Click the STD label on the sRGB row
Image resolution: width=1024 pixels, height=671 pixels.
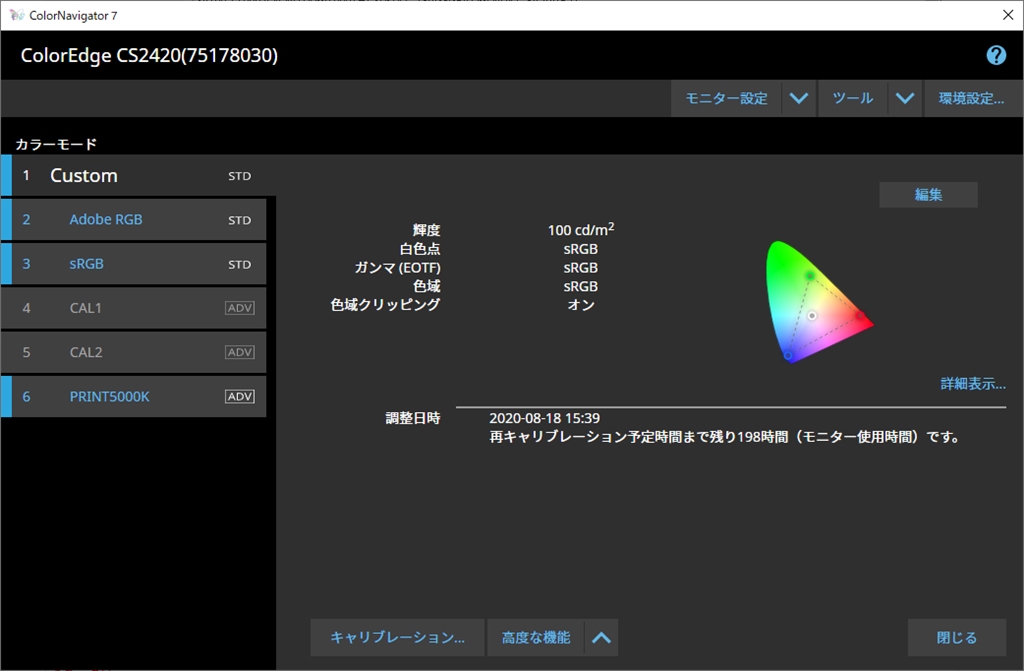click(x=240, y=265)
